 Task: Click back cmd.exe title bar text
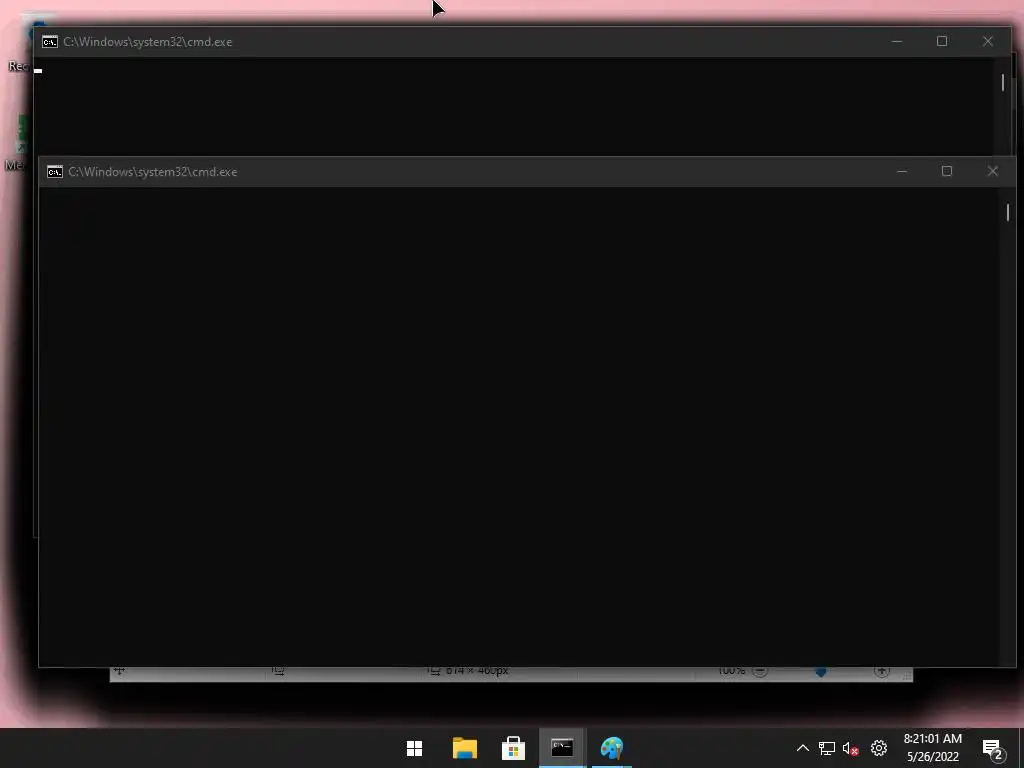click(148, 42)
